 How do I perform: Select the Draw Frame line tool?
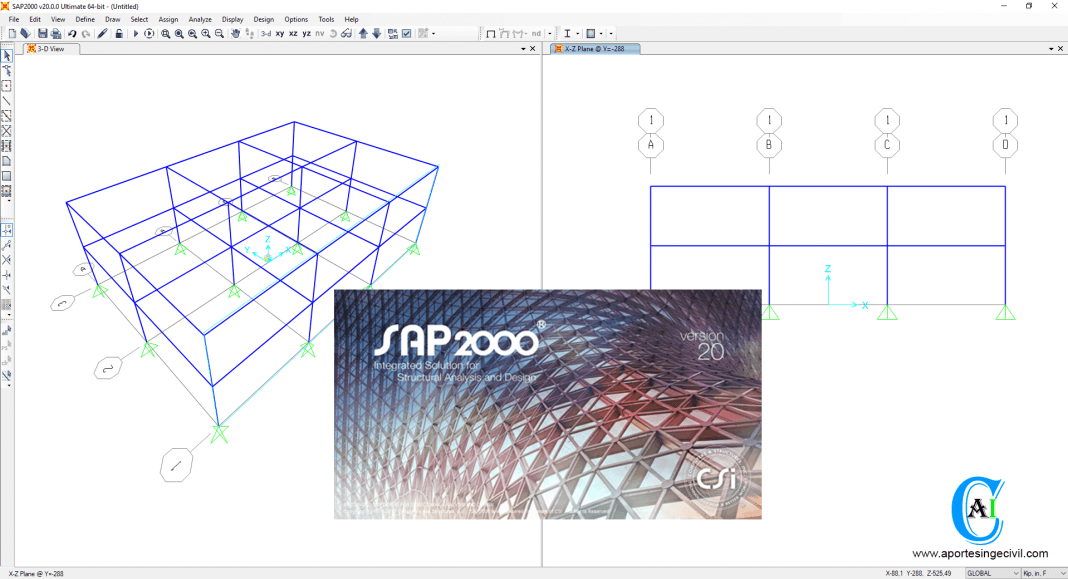point(7,101)
